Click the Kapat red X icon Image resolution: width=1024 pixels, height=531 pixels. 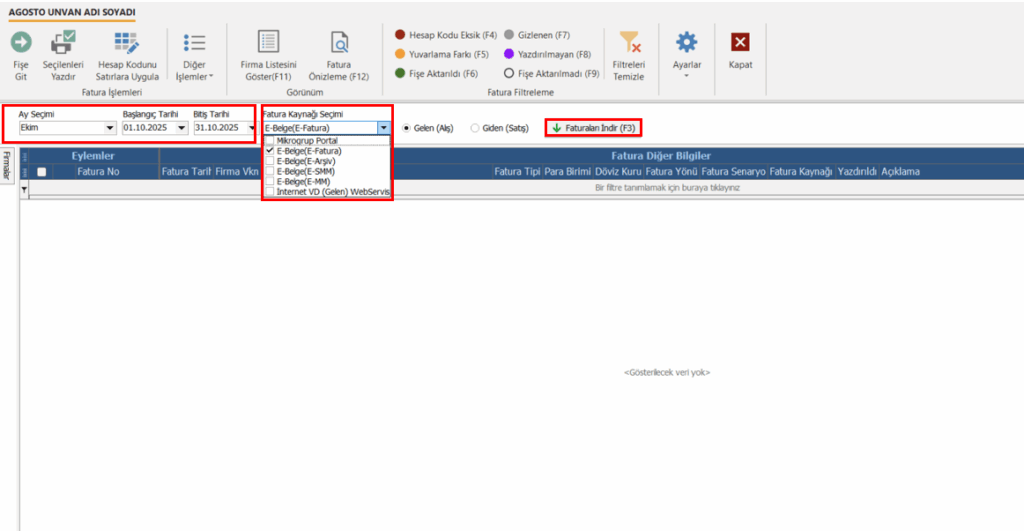(x=740, y=42)
